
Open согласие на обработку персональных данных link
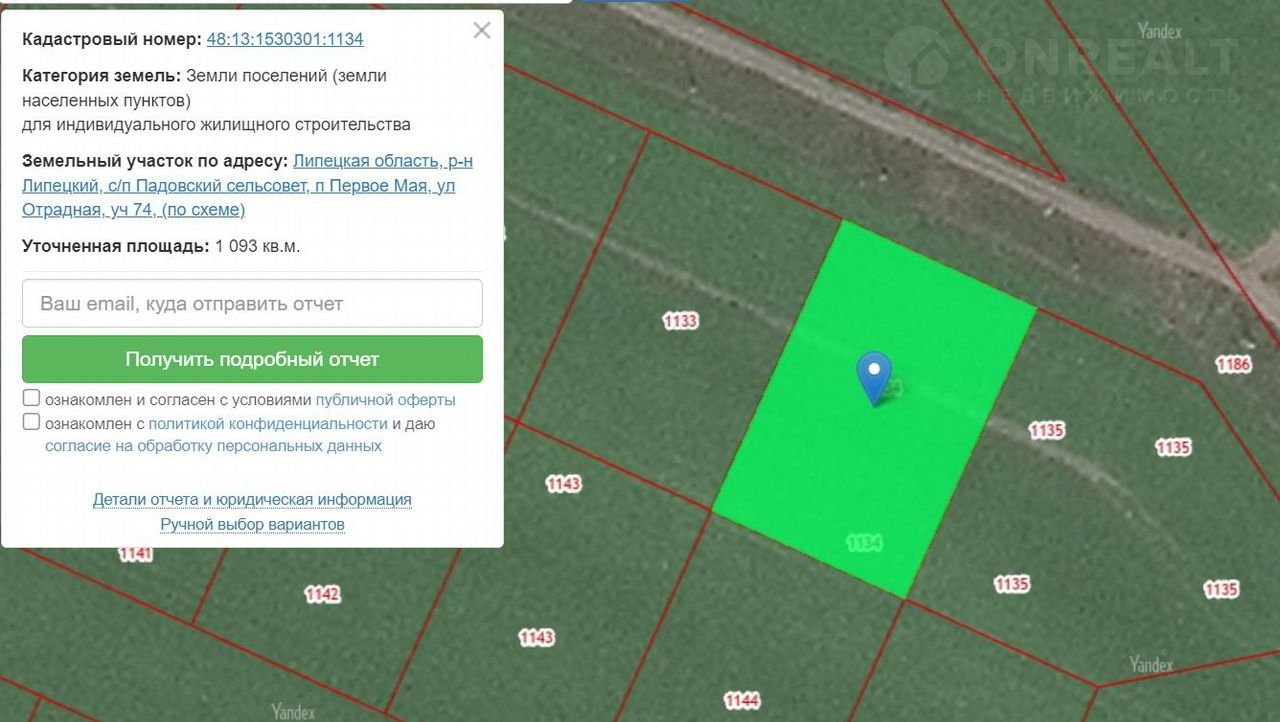tap(213, 446)
